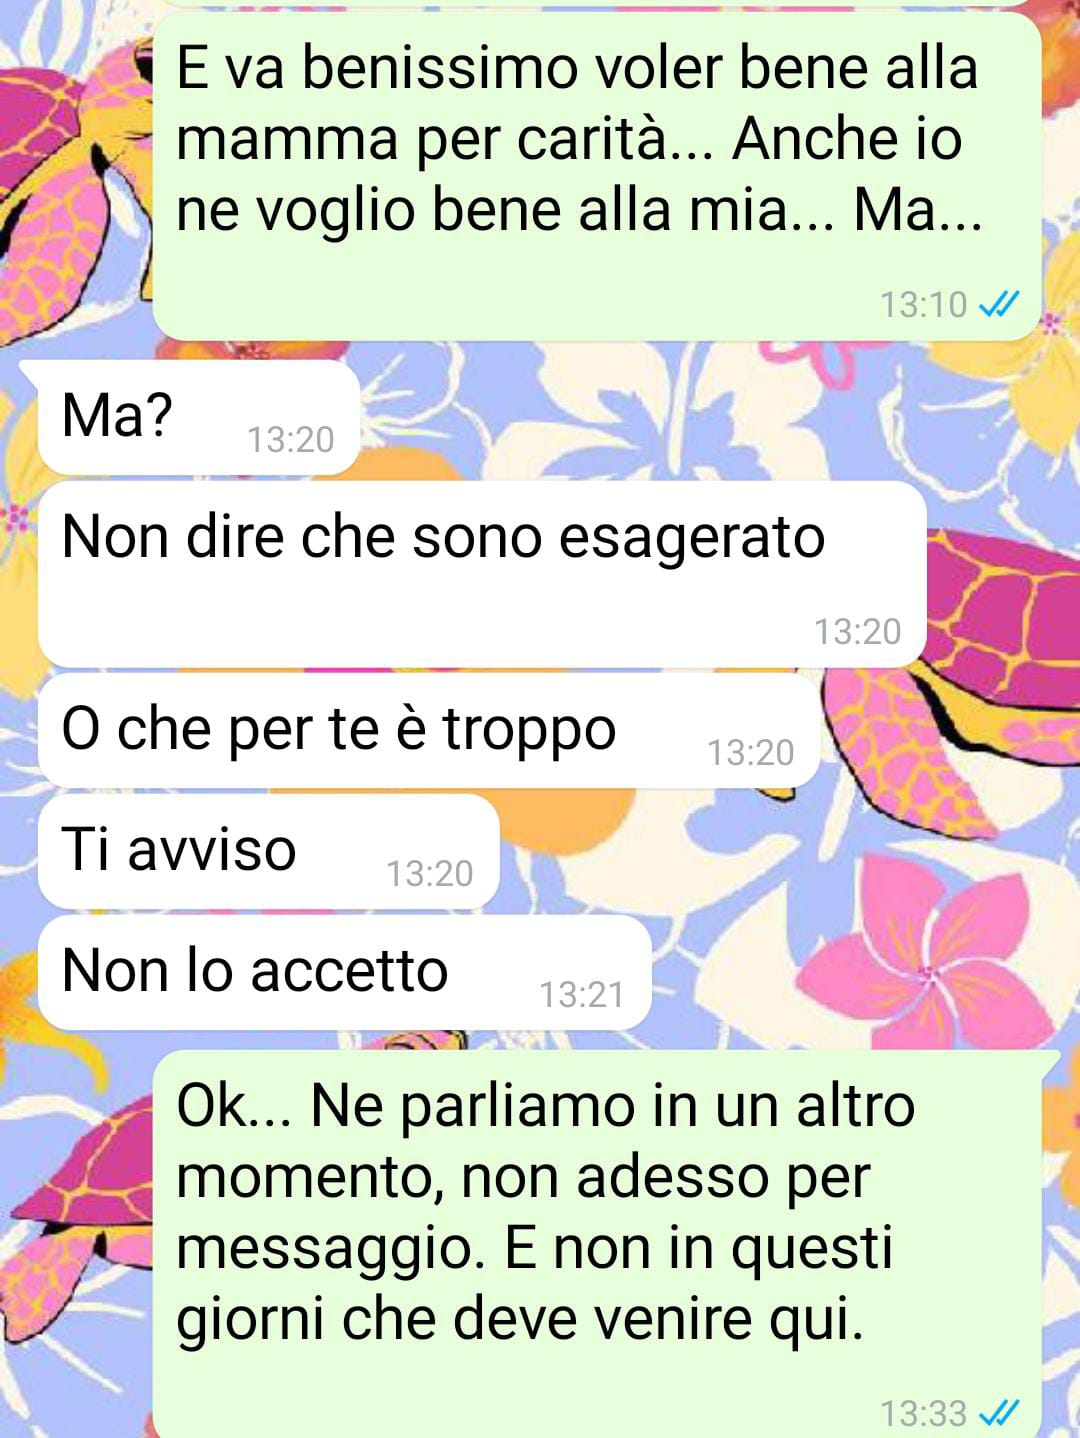Select the 'Non lo accetto' message bubble
This screenshot has width=1080, height=1438.
pos(344,972)
